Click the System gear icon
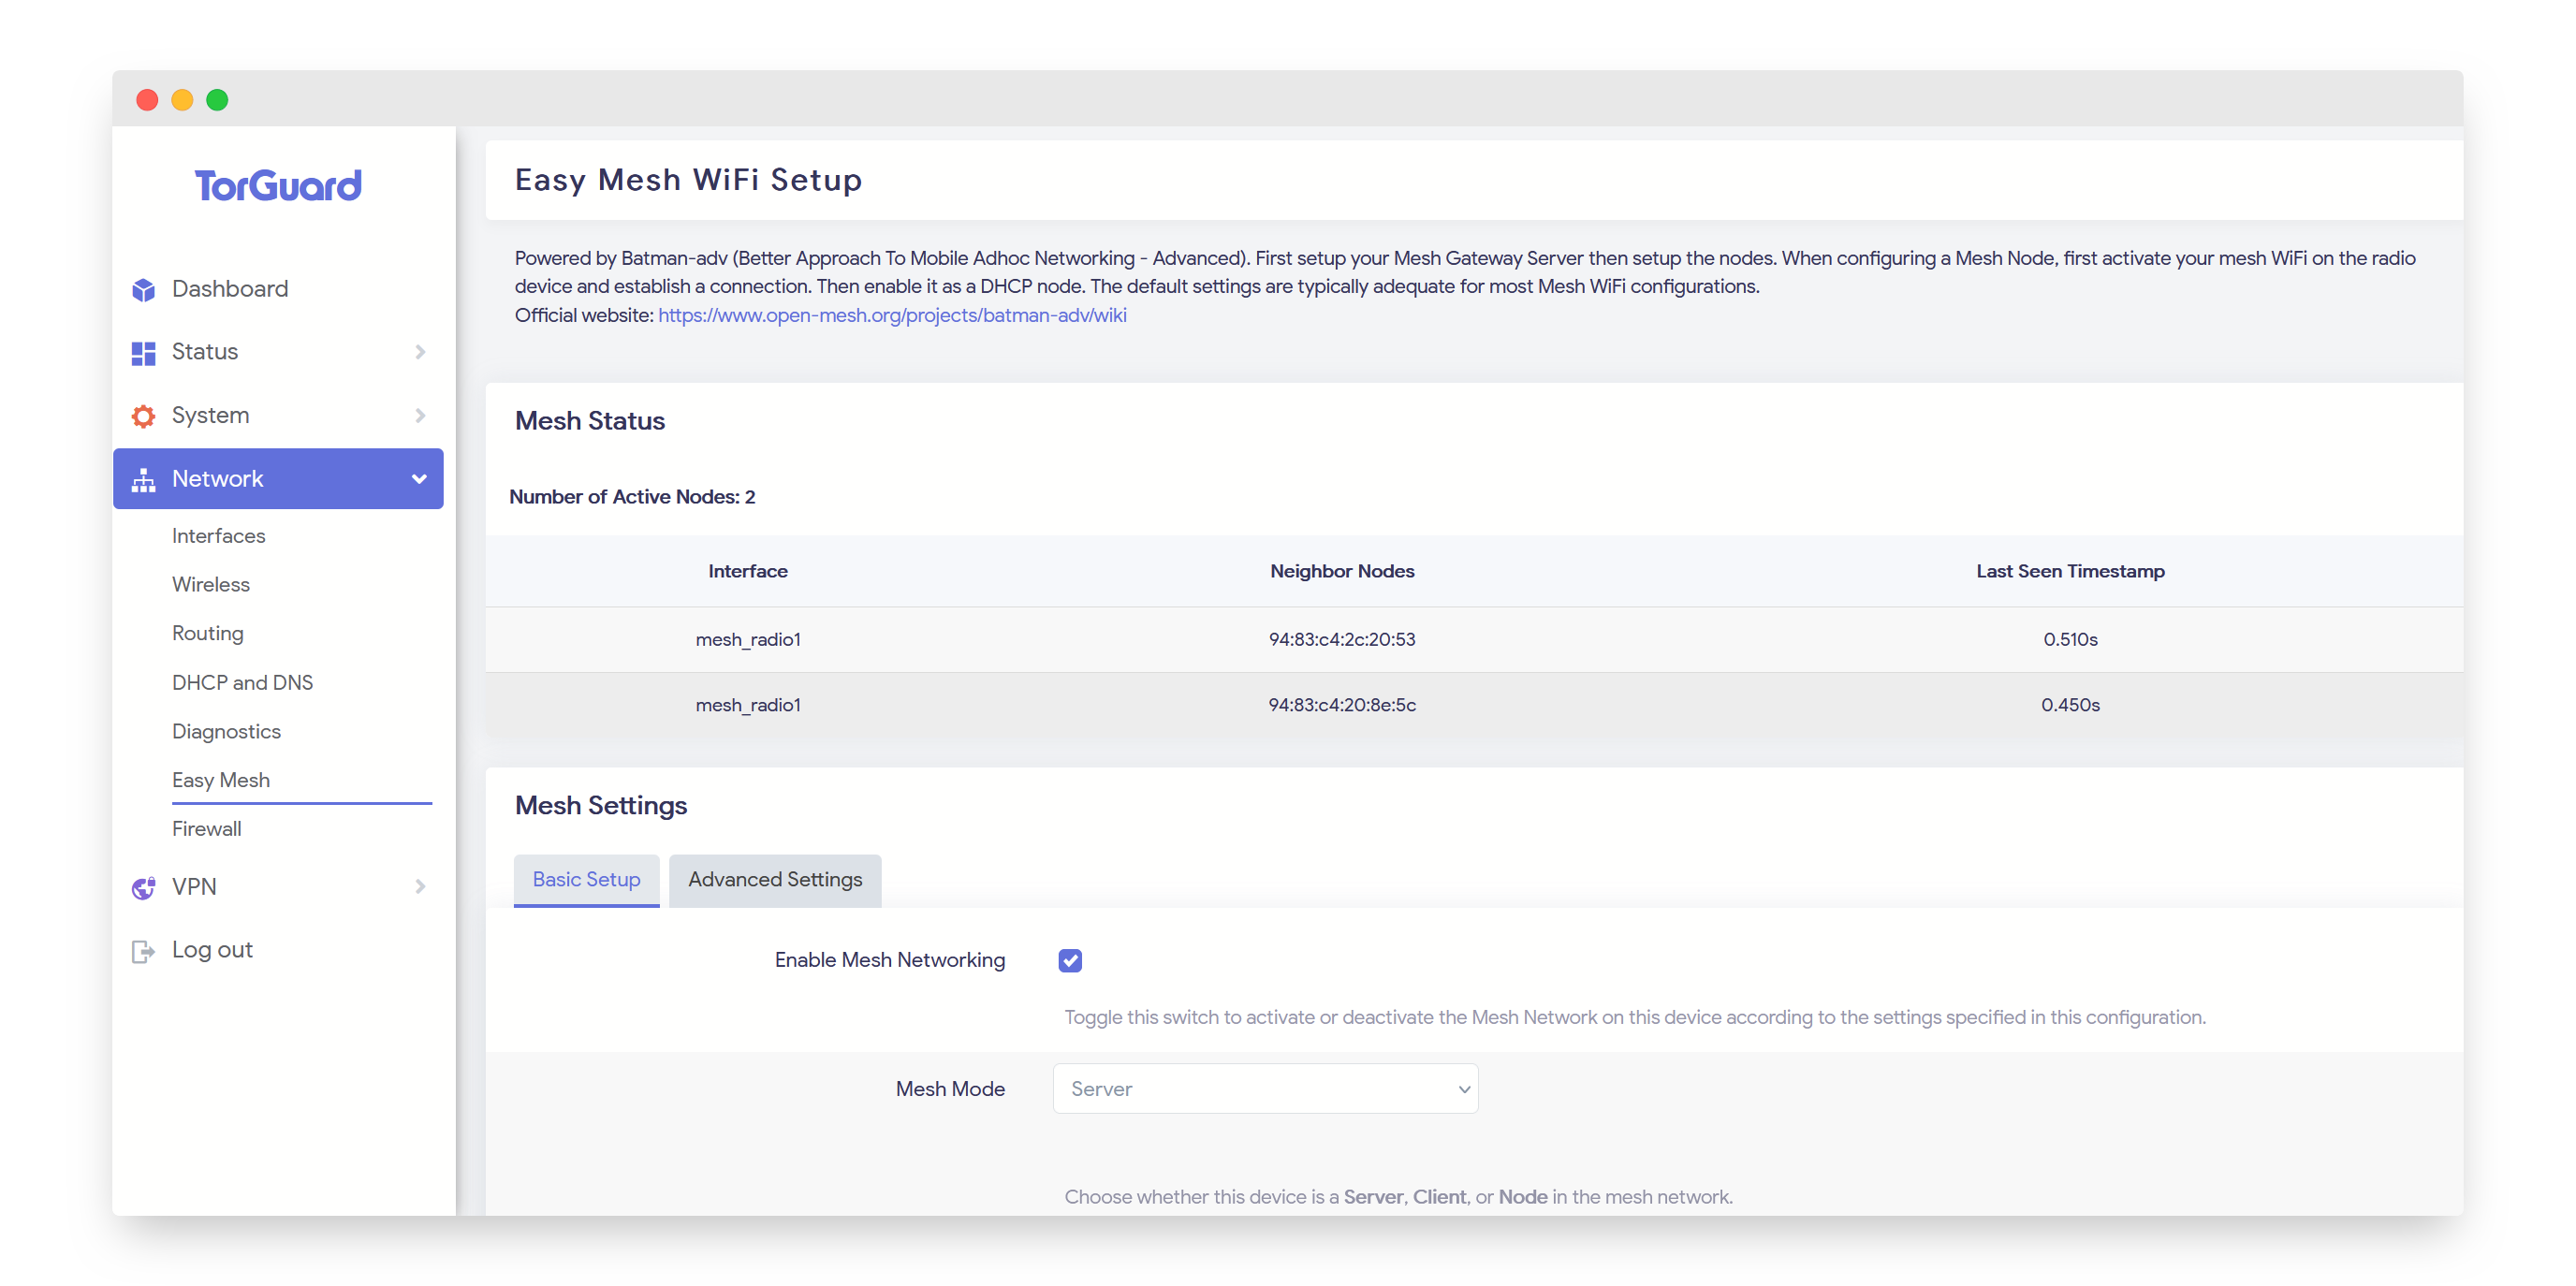Image resolution: width=2576 pixels, height=1286 pixels. [x=144, y=416]
